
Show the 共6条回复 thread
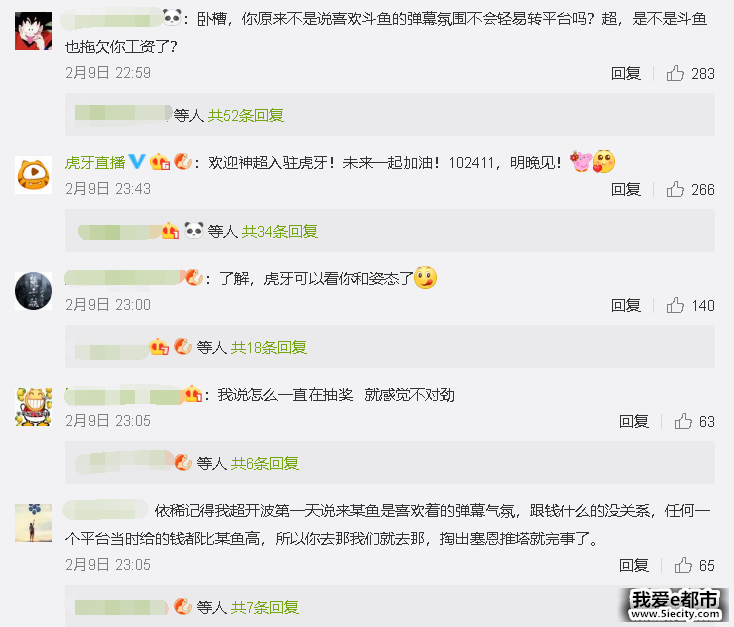(264, 464)
